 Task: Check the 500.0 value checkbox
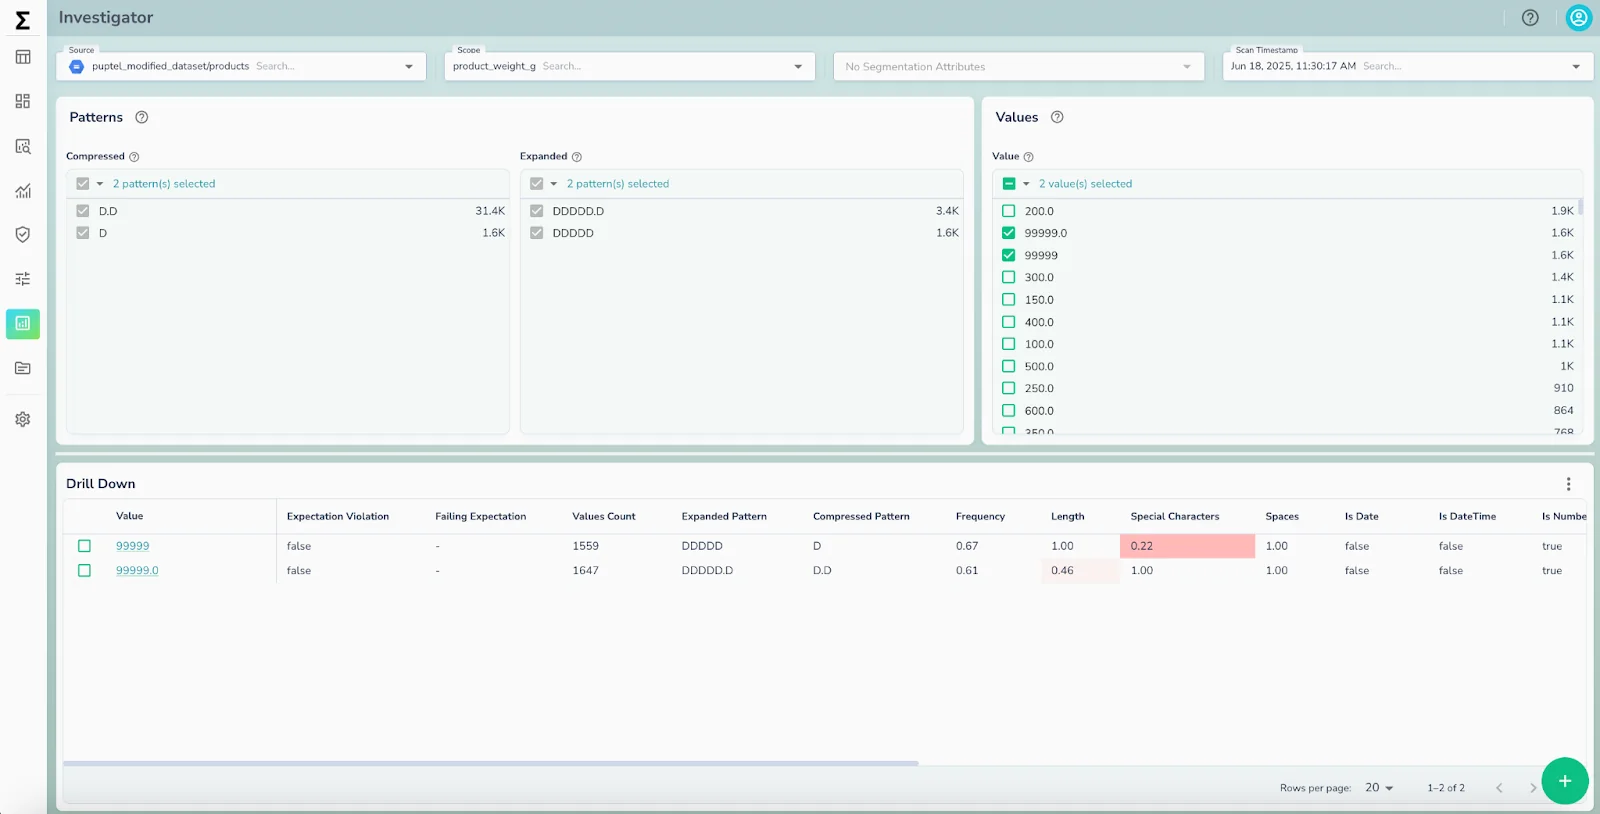click(x=1009, y=366)
